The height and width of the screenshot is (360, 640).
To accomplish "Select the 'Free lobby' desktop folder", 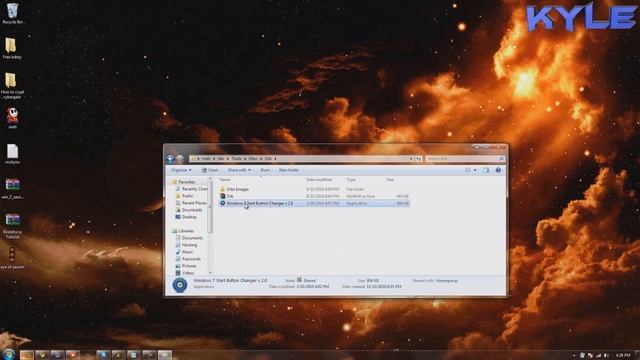I will coord(11,48).
